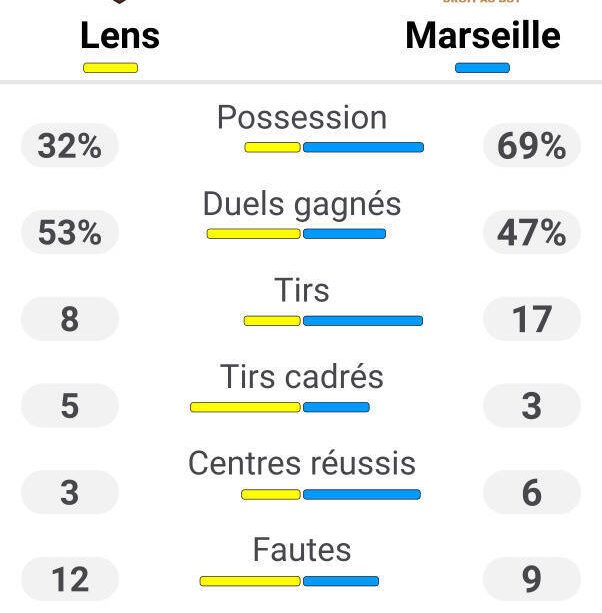
Task: Click the Marseille 47% duels won value
Action: (x=531, y=233)
